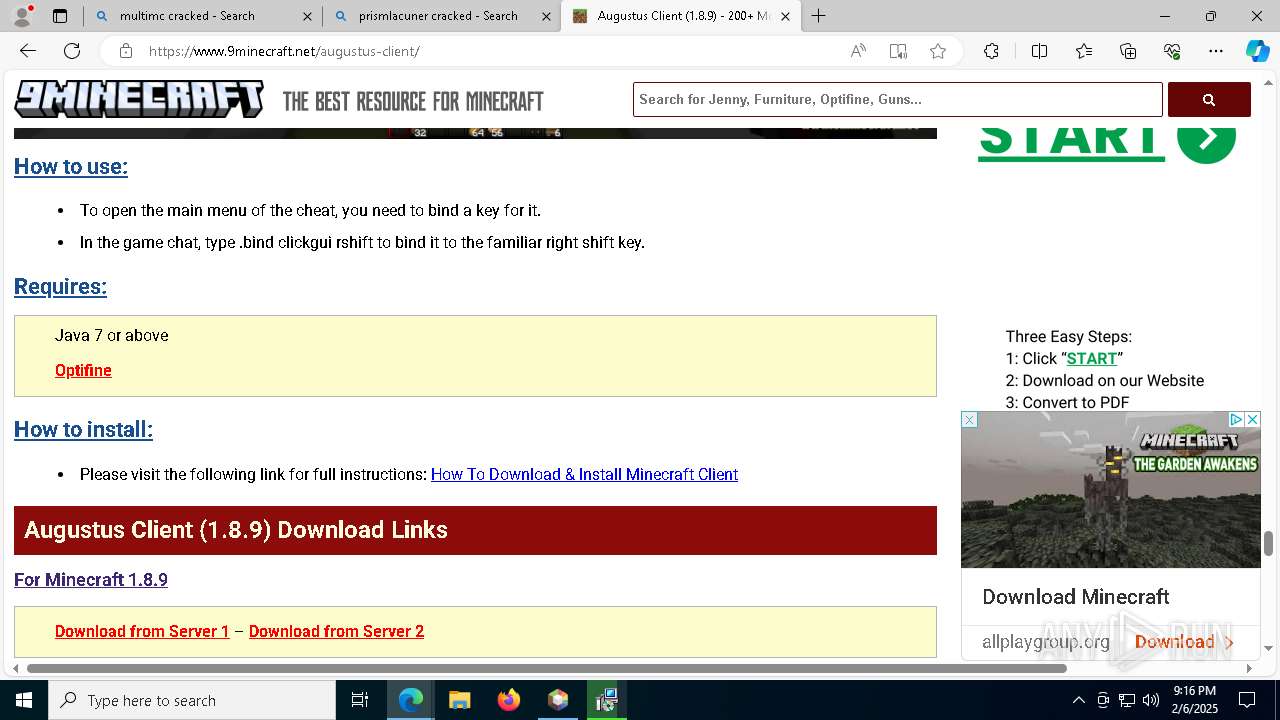Close the Minecraft ad via X icon
This screenshot has width=1280, height=720.
coord(1252,419)
